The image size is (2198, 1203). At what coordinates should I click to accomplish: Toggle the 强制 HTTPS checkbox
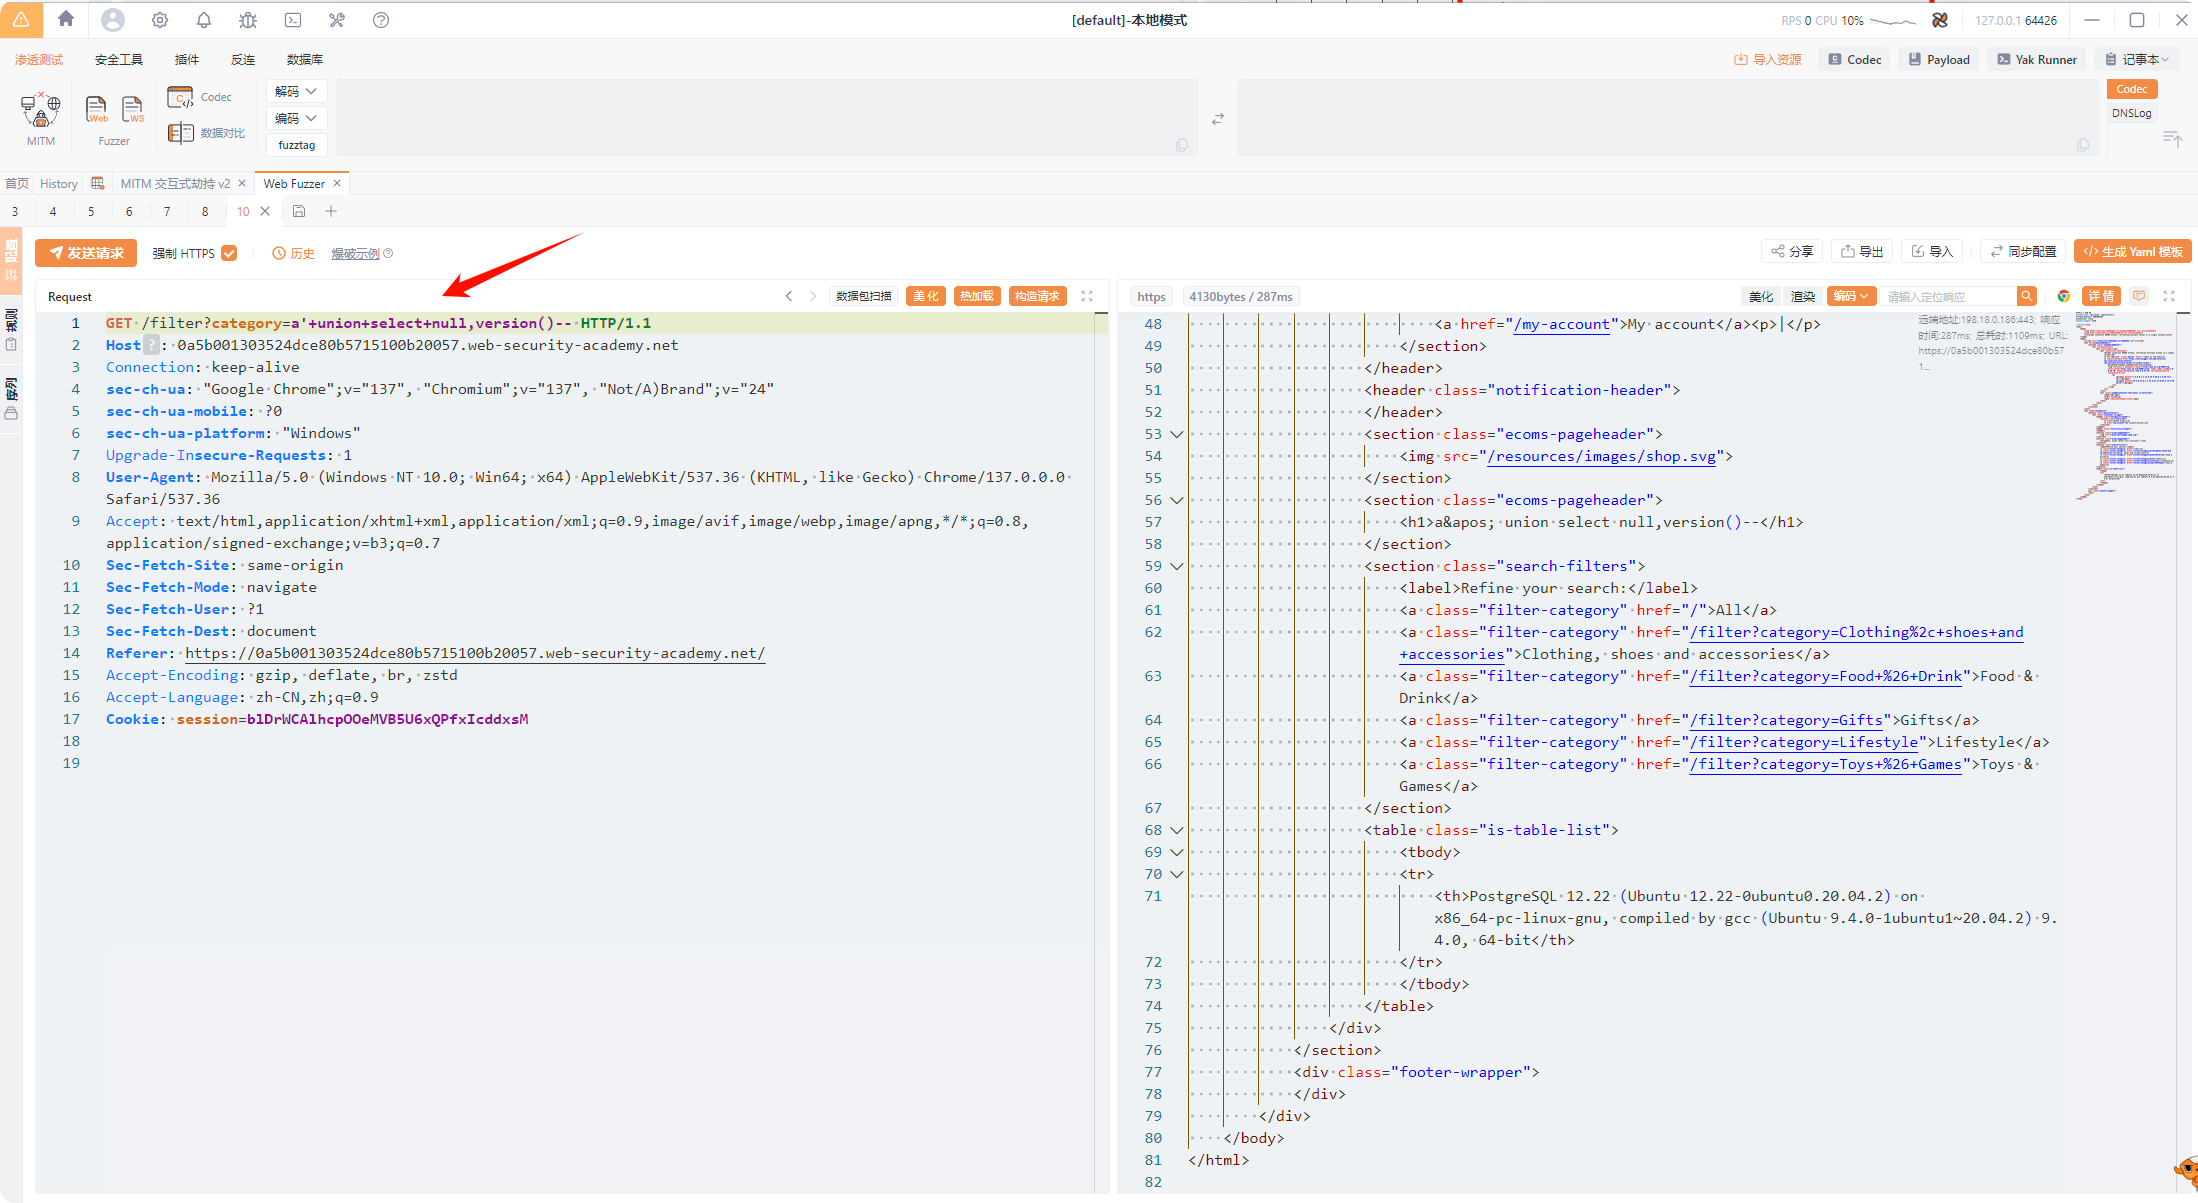click(230, 253)
